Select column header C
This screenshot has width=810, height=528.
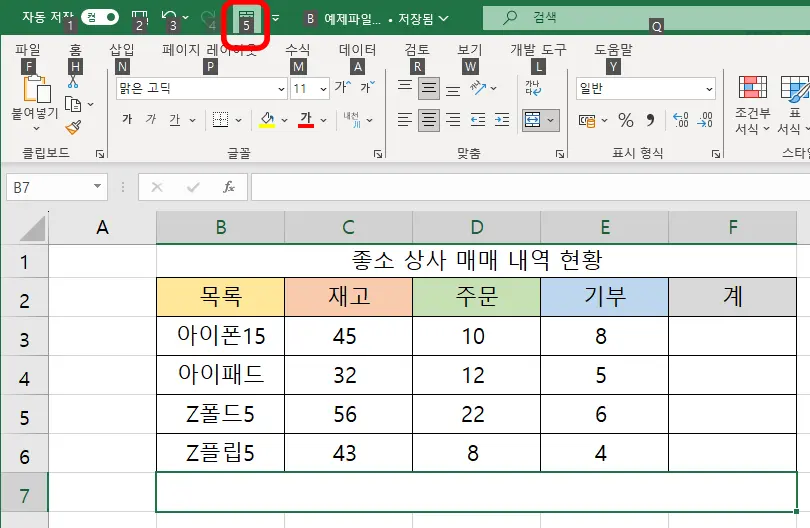[x=349, y=227]
